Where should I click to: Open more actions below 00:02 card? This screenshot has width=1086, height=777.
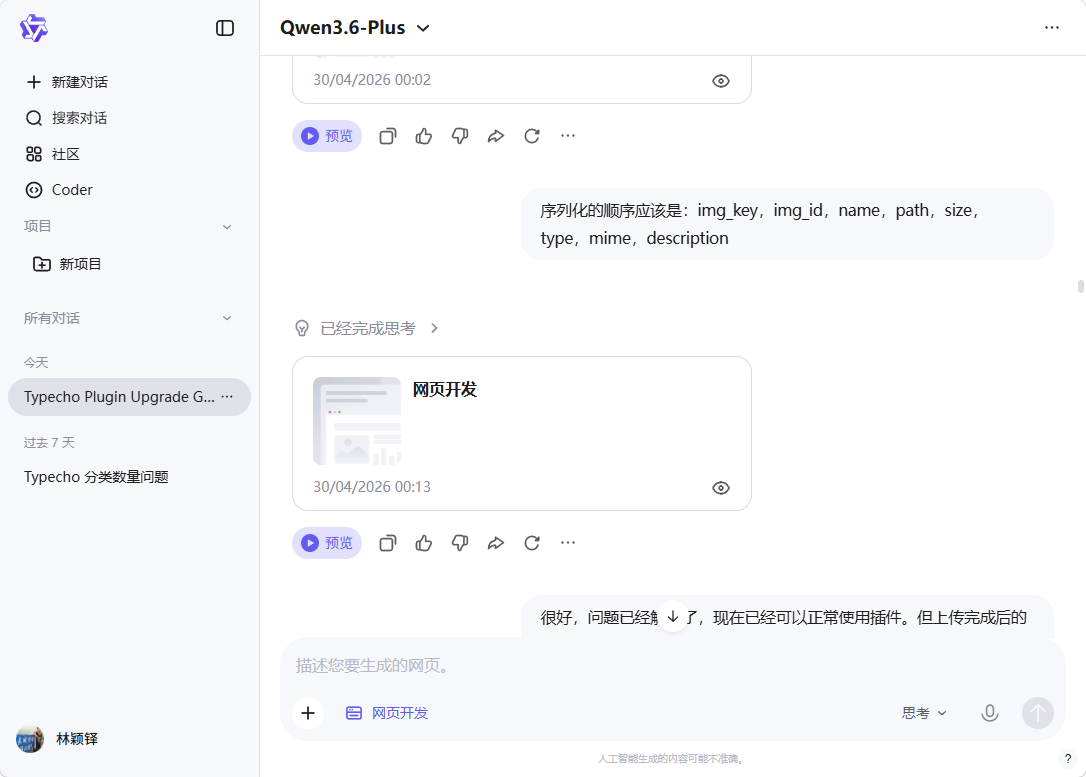(568, 136)
